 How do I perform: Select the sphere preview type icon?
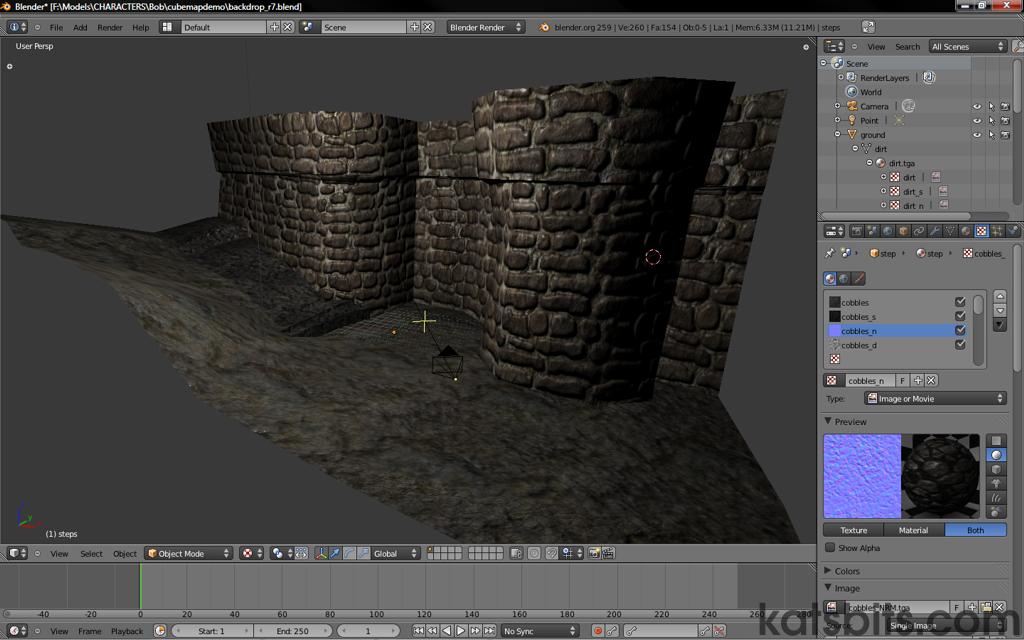(x=996, y=455)
